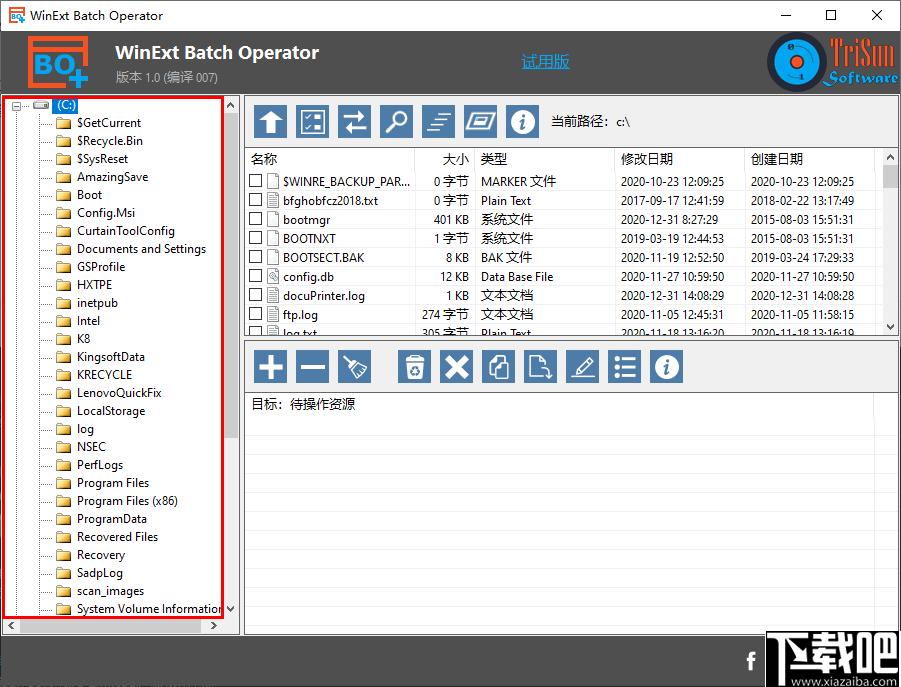Open the inetpub folder
Image resolution: width=901 pixels, height=687 pixels.
coord(97,303)
